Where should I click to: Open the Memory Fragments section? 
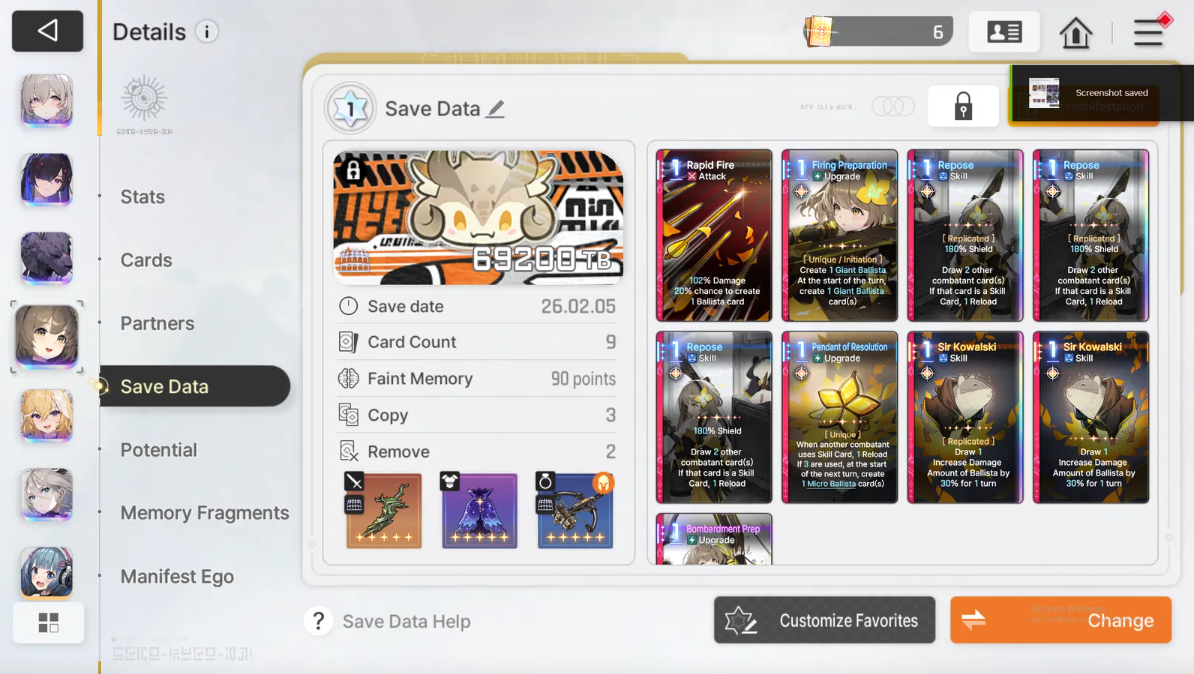tap(204, 513)
